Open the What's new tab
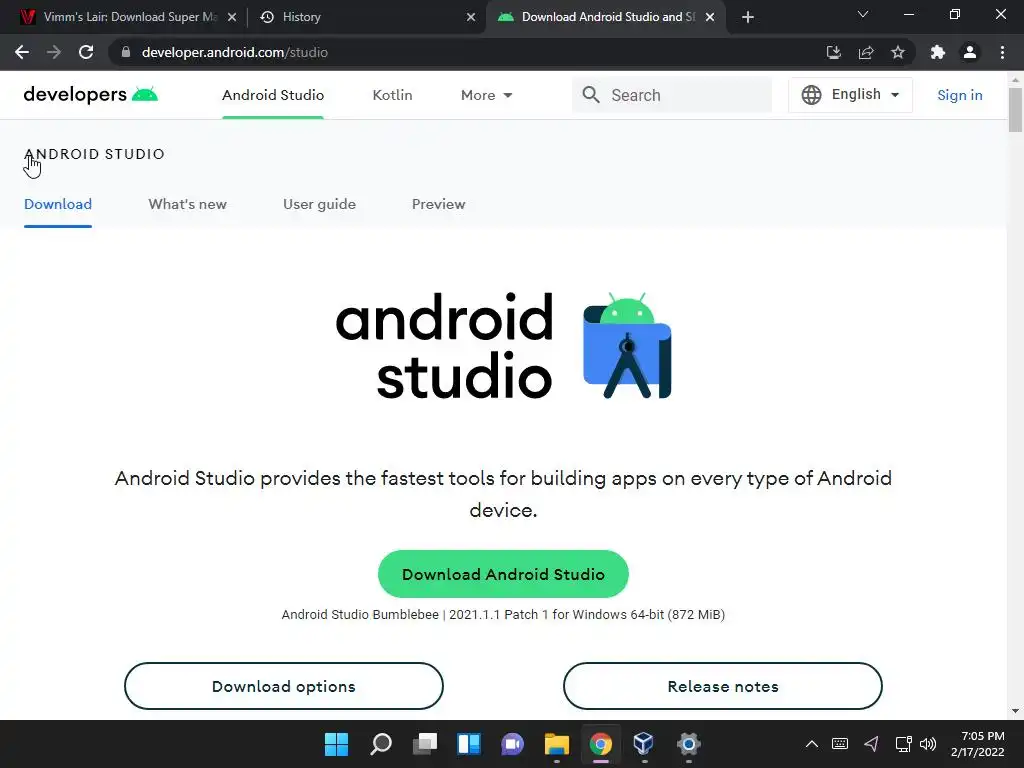1024x768 pixels. 187,204
